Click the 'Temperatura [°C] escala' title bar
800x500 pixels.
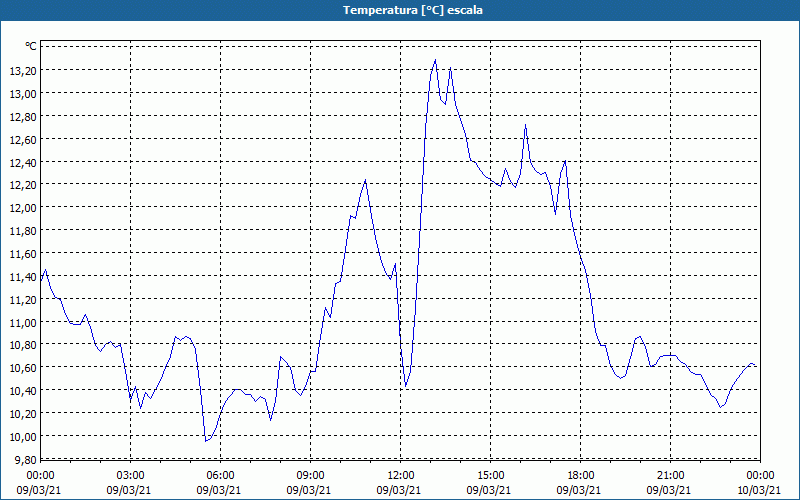point(400,10)
